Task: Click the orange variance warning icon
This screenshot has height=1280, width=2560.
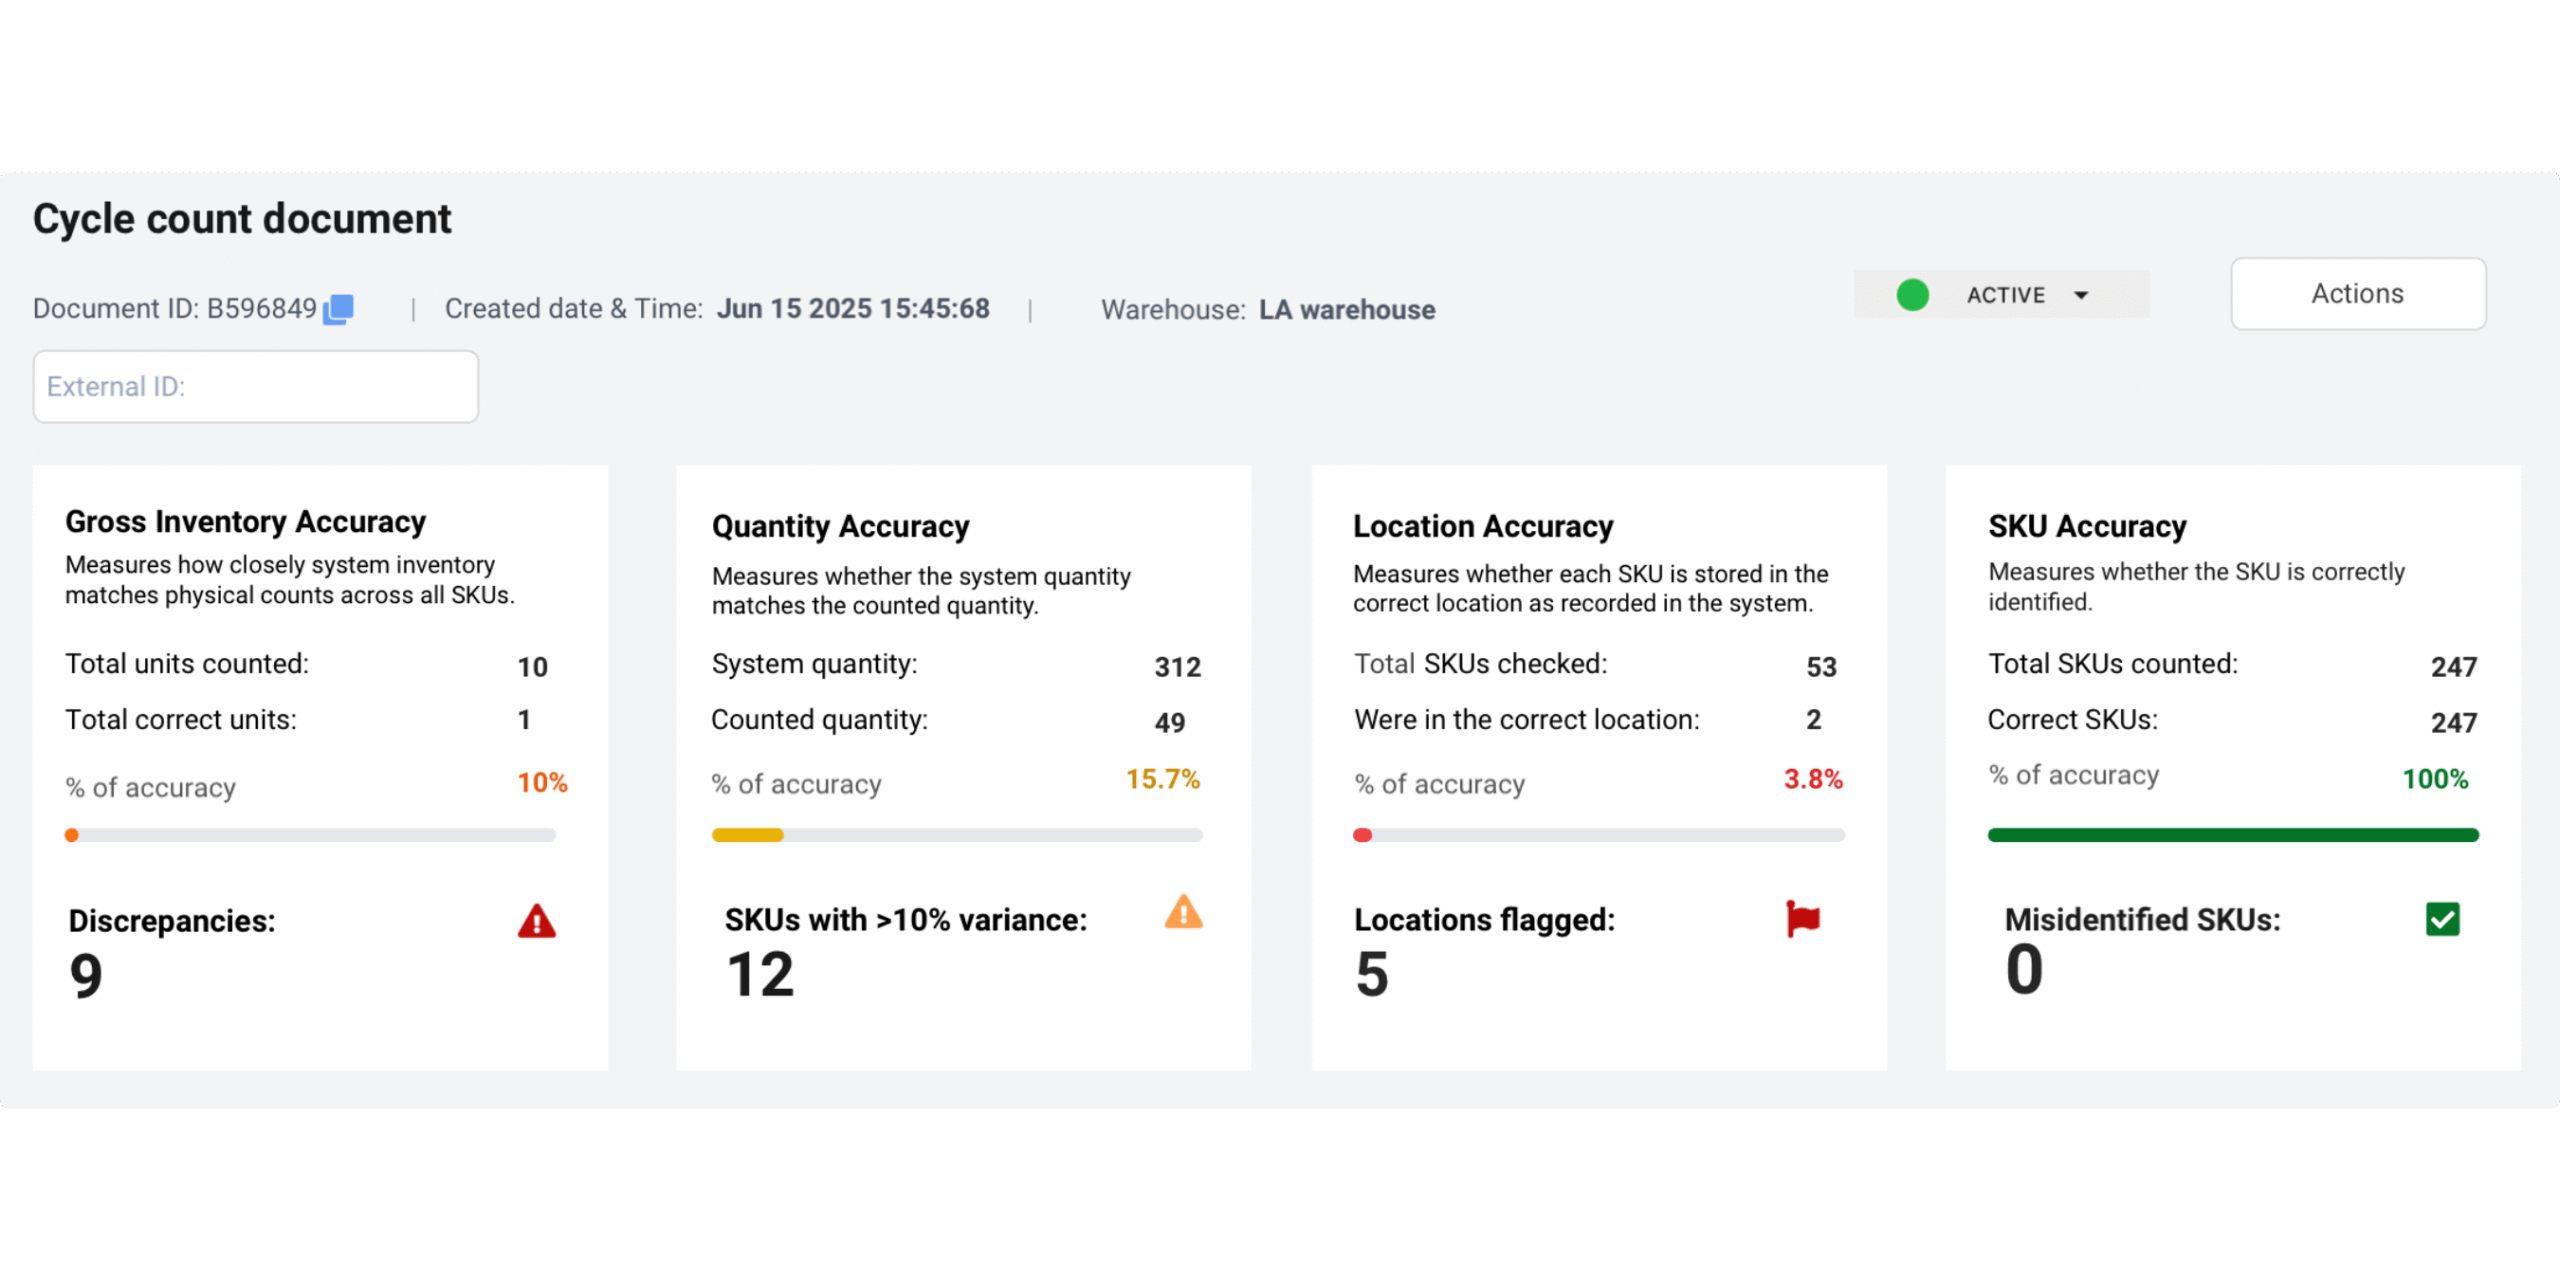Action: tap(1183, 913)
